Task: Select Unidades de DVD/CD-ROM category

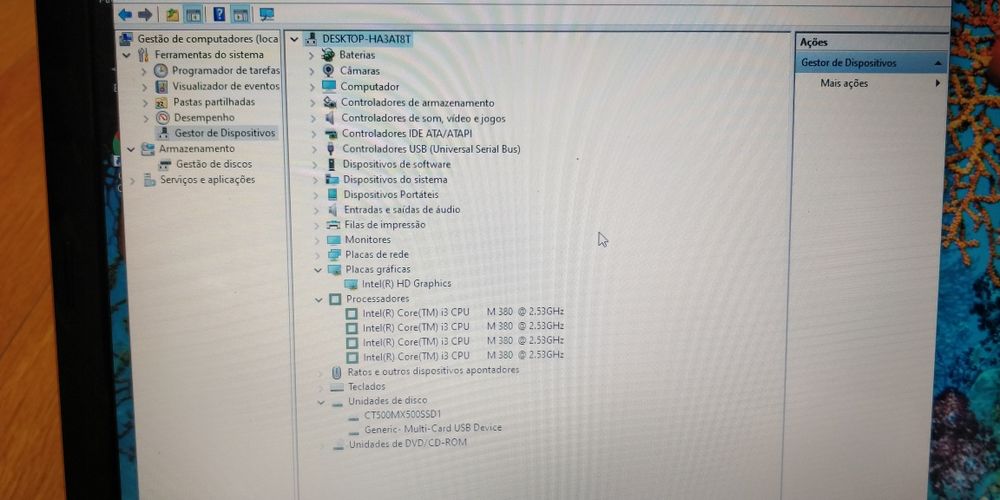Action: pos(408,444)
